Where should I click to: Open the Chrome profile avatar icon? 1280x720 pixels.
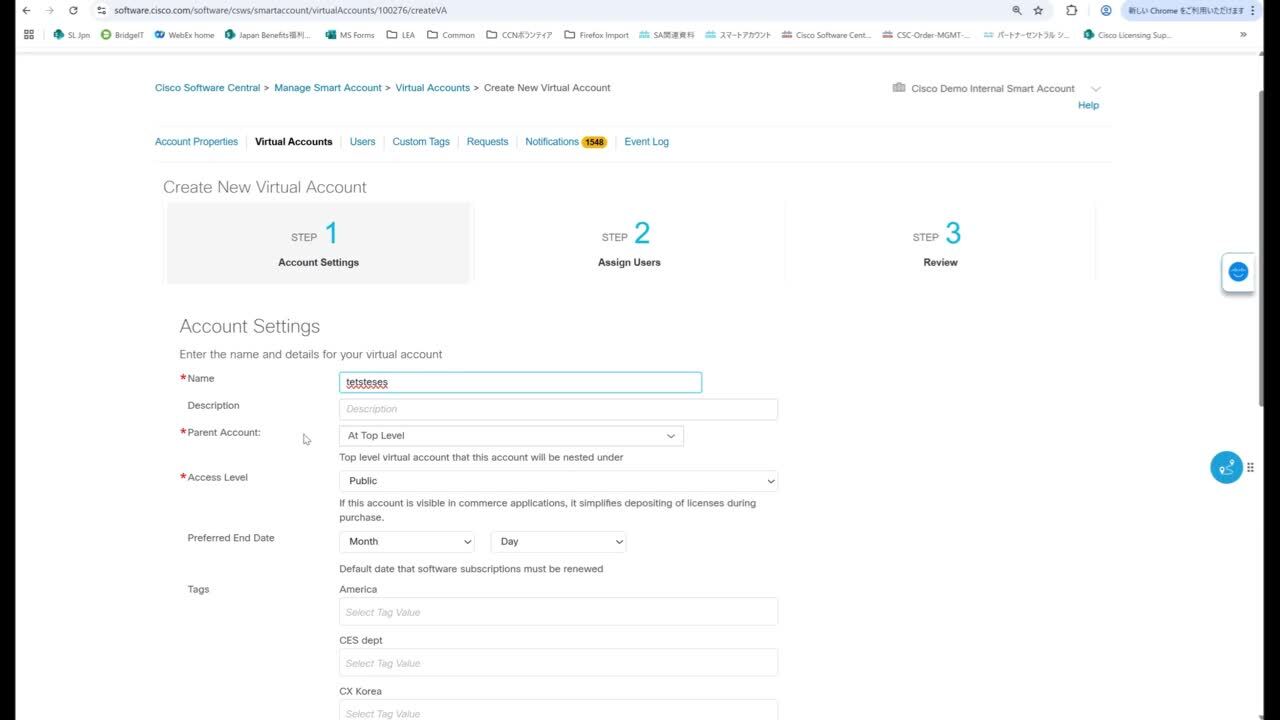click(x=1106, y=10)
